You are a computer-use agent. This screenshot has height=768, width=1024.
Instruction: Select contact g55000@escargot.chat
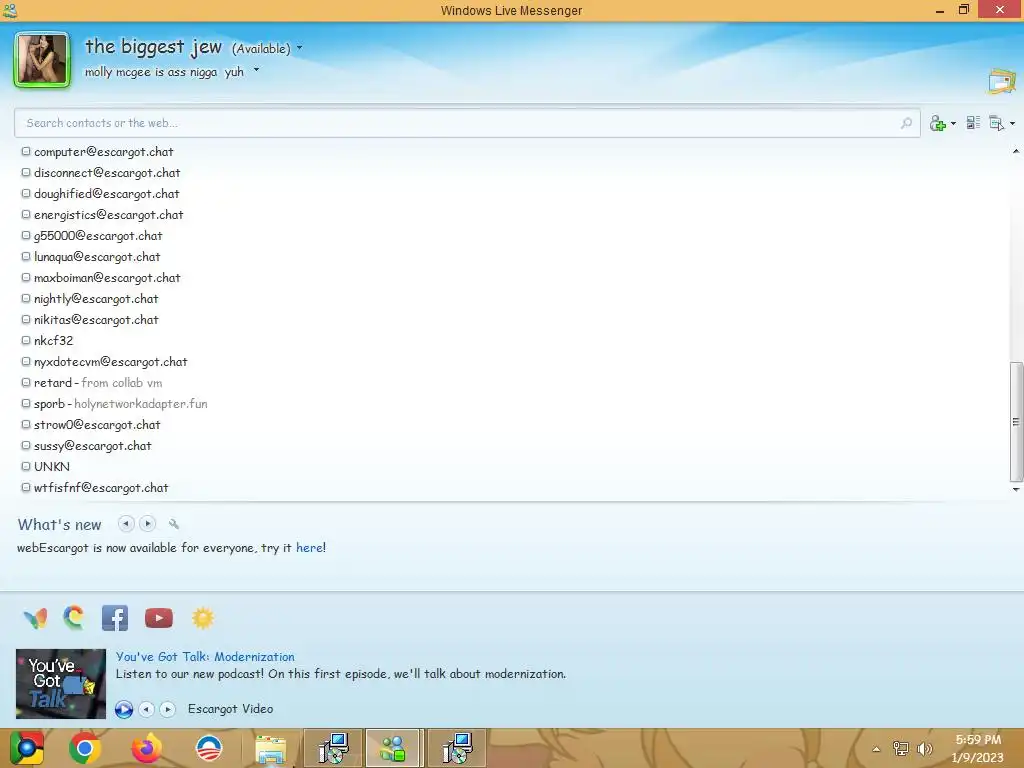tap(98, 236)
